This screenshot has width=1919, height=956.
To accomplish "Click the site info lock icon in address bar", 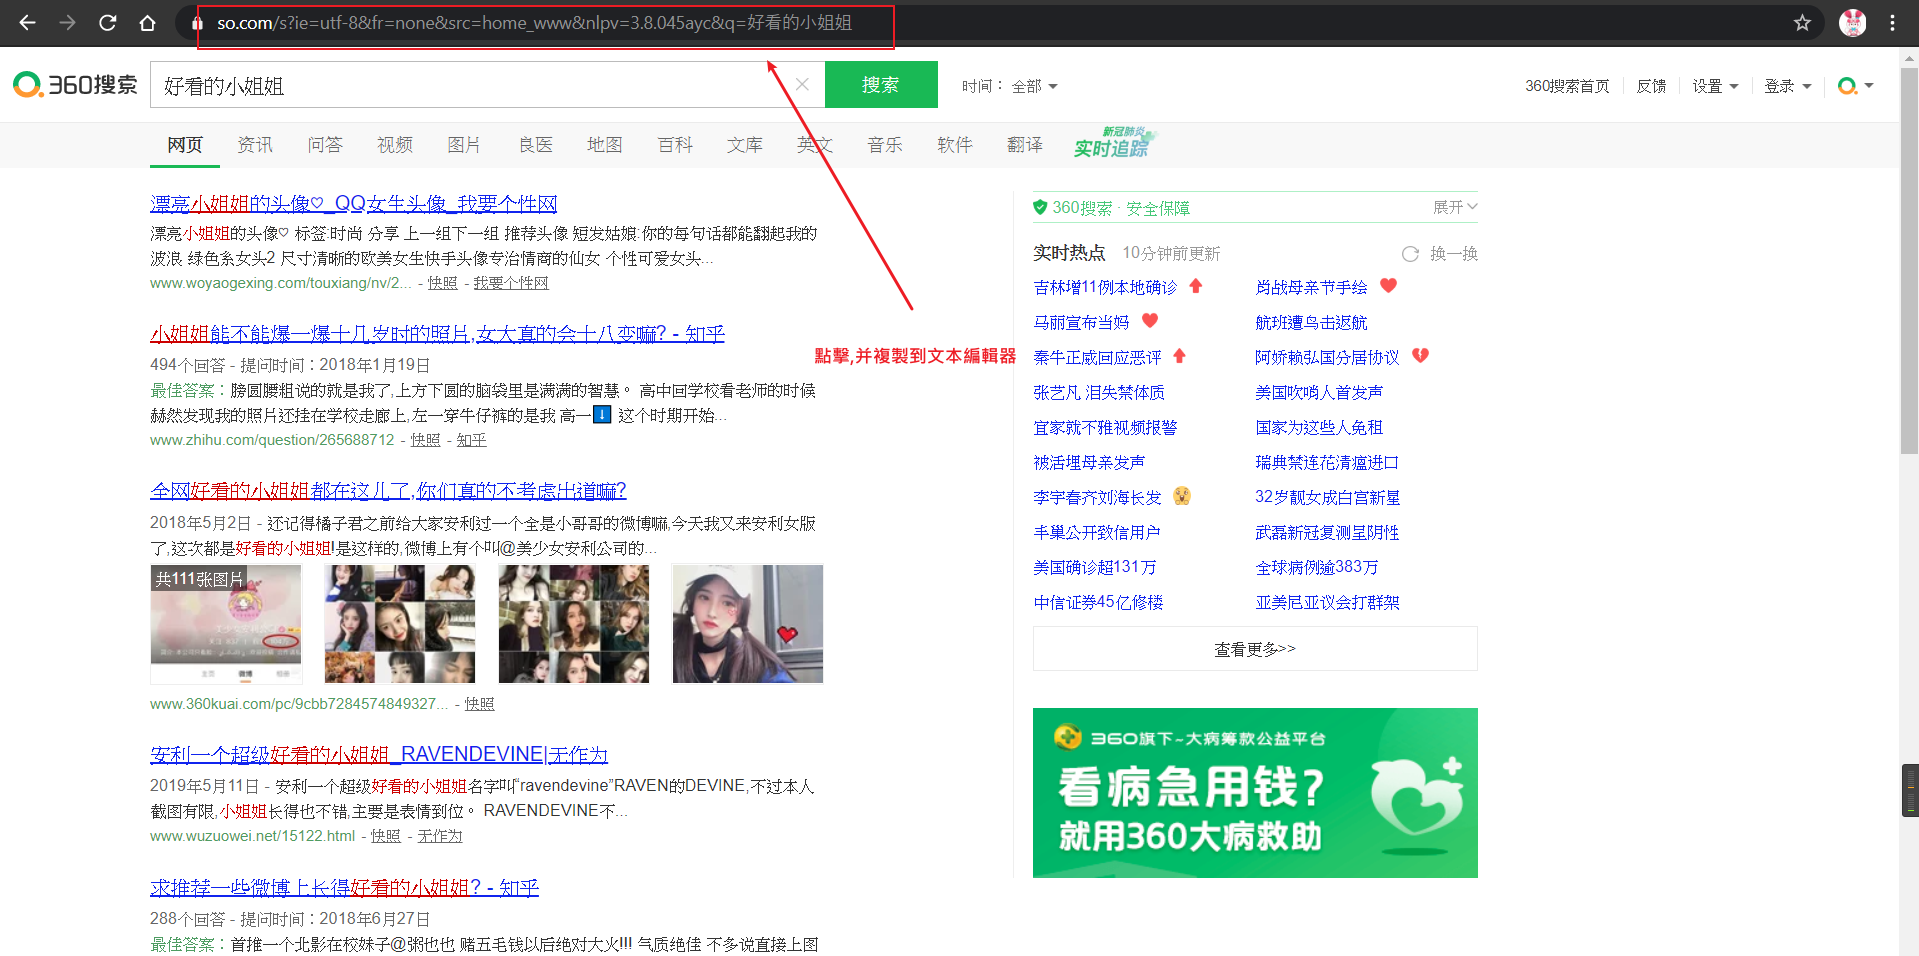I will coord(197,23).
